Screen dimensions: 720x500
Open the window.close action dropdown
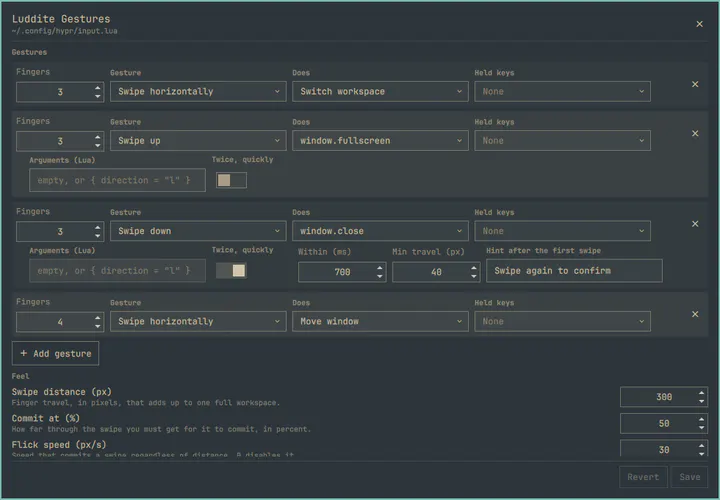380,231
